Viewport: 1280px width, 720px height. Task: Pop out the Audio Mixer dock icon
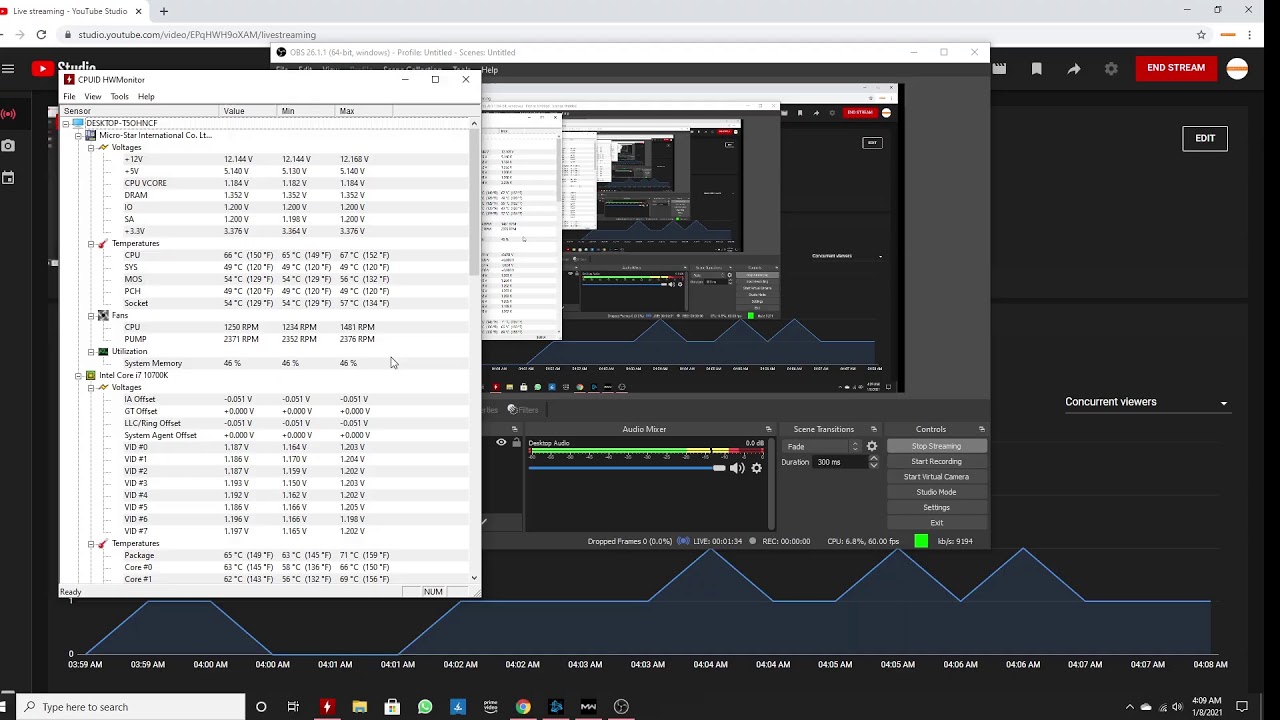768,429
